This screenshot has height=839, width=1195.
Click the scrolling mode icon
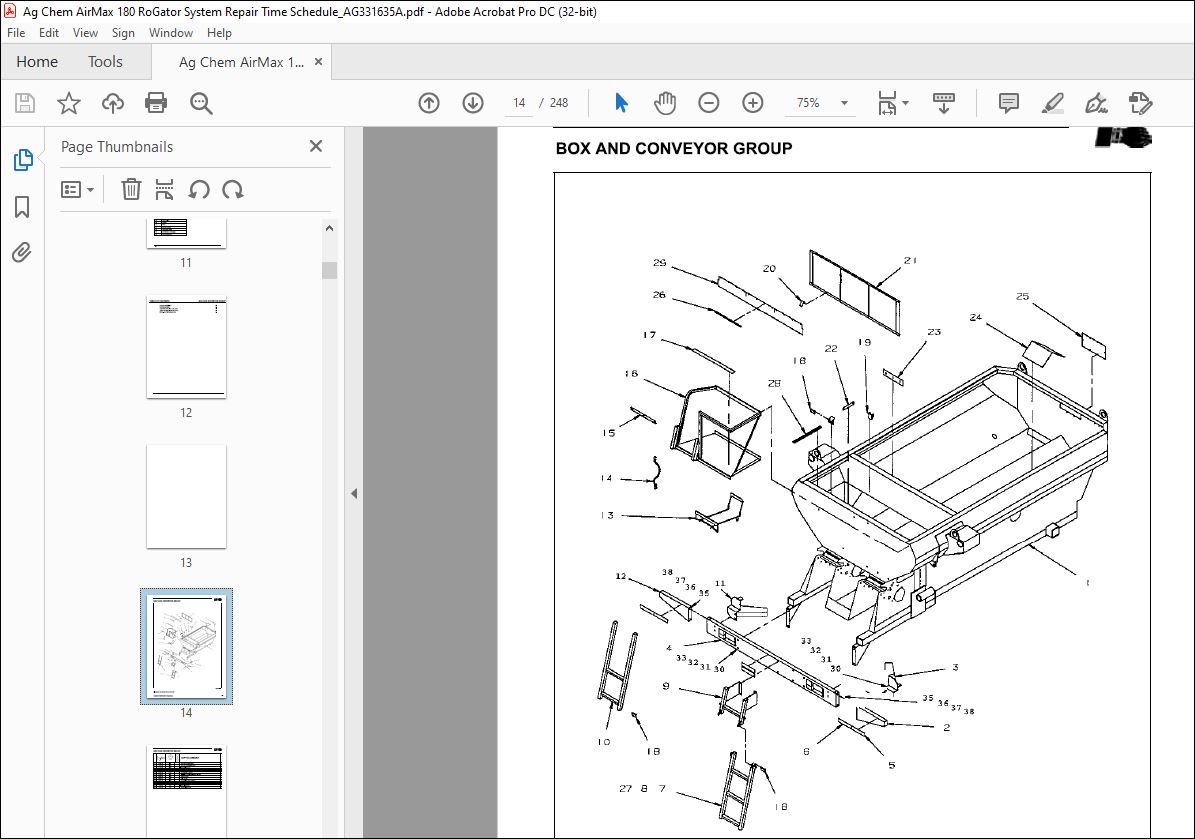pyautogui.click(x=944, y=103)
